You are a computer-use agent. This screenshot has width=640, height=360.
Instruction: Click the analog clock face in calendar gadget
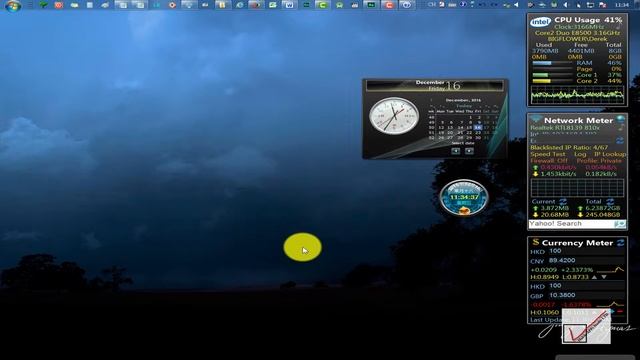pyautogui.click(x=394, y=116)
